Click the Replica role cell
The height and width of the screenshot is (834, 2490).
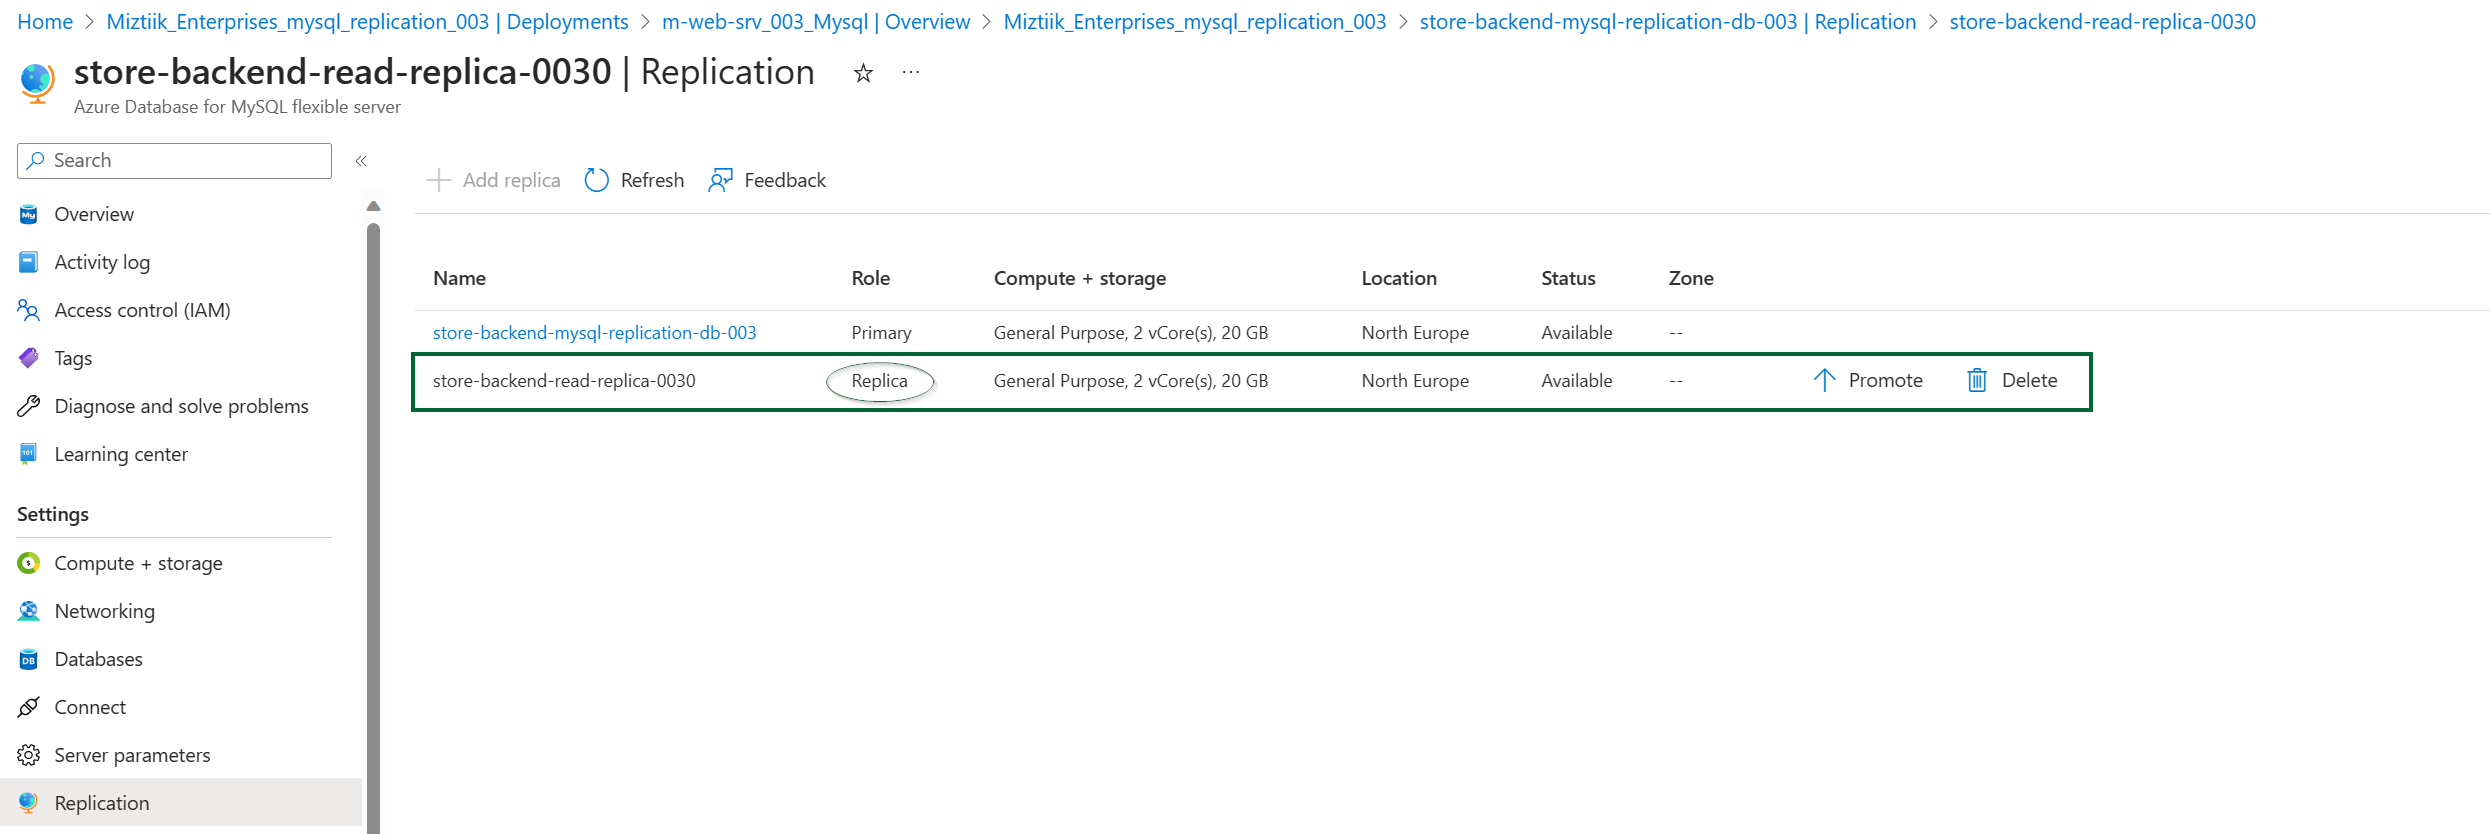pyautogui.click(x=879, y=381)
